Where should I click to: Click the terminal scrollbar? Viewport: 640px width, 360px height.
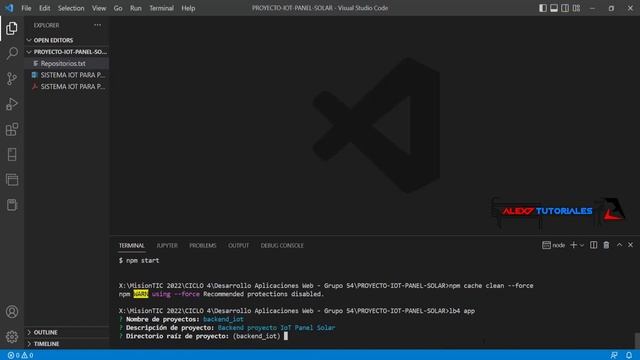(x=637, y=340)
